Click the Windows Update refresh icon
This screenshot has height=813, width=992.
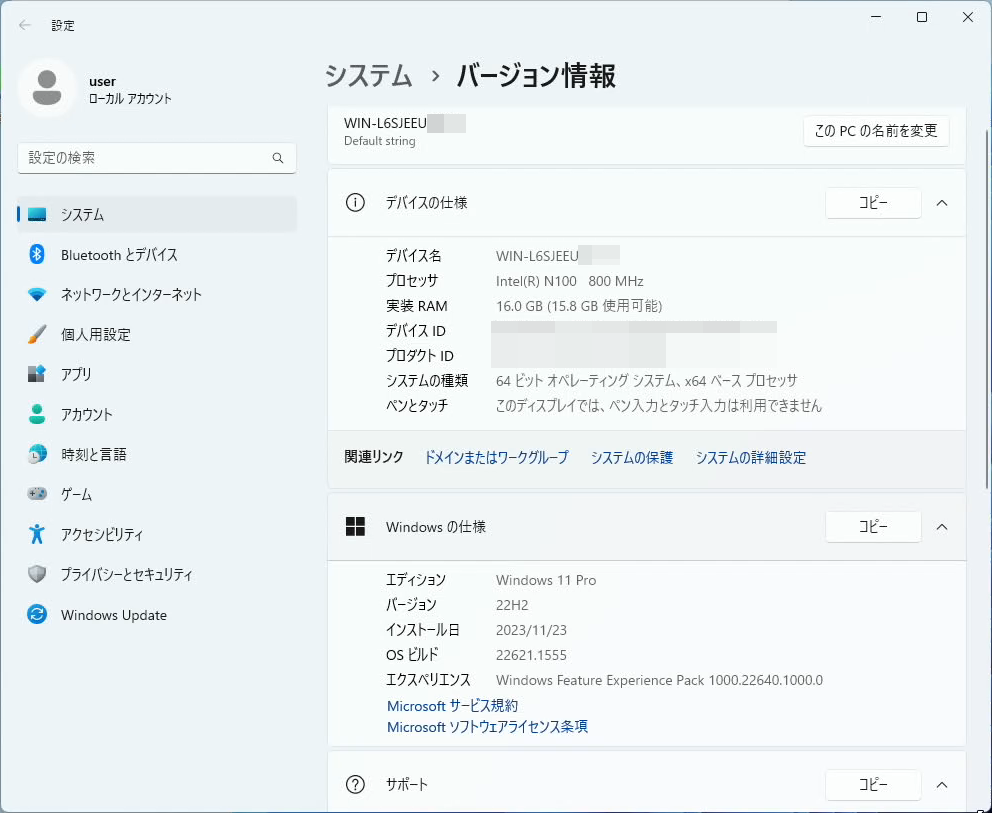pos(37,614)
